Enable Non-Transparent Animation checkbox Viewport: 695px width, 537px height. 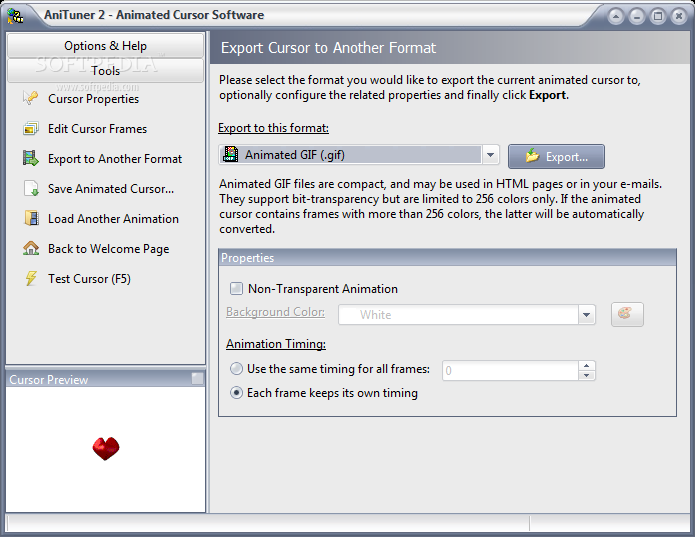click(236, 289)
